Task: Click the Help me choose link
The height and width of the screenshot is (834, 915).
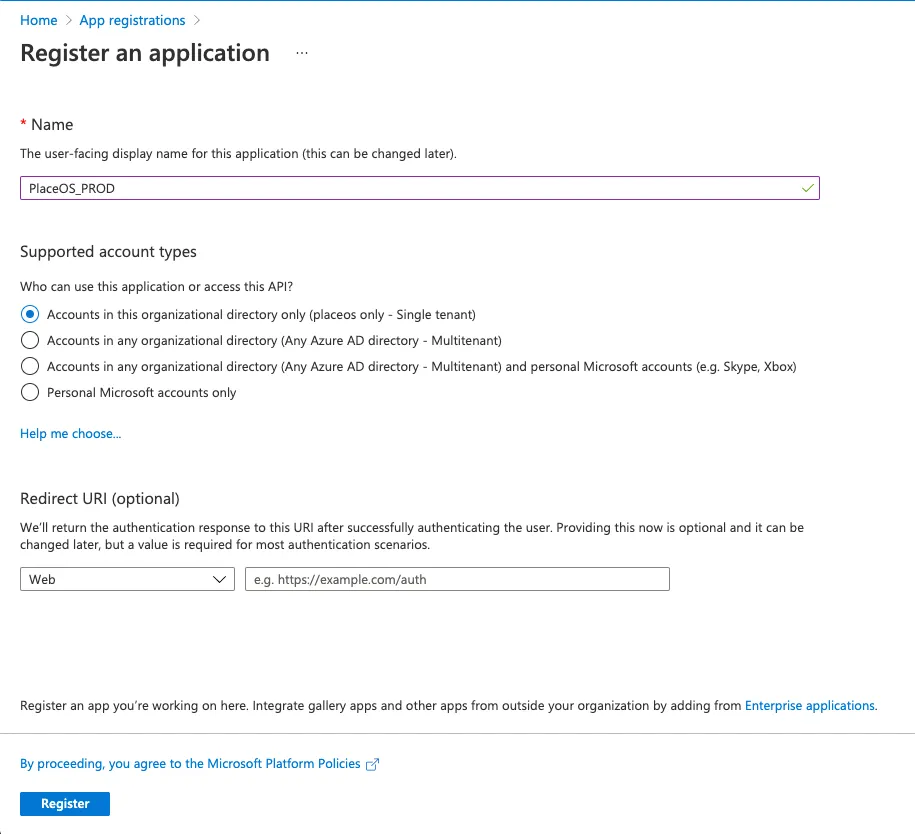Action: coord(70,433)
